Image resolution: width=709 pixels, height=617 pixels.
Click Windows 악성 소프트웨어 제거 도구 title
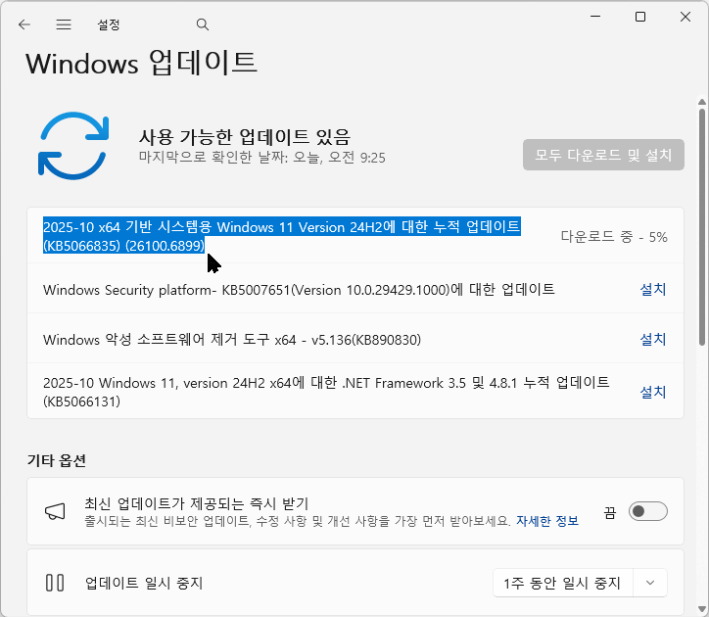(232, 339)
